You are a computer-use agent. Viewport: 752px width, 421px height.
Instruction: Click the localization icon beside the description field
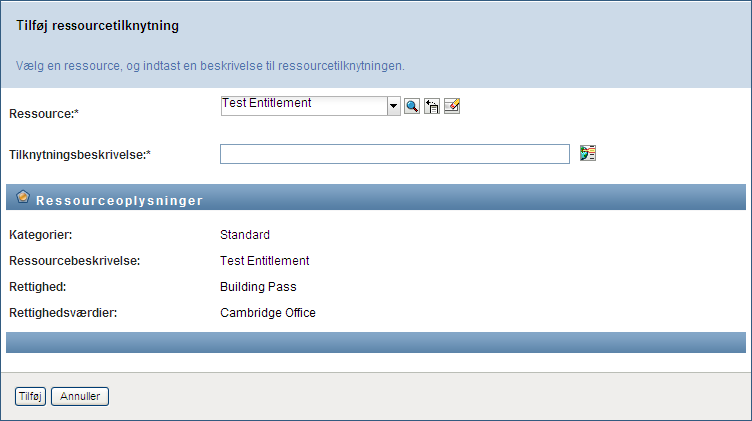588,153
